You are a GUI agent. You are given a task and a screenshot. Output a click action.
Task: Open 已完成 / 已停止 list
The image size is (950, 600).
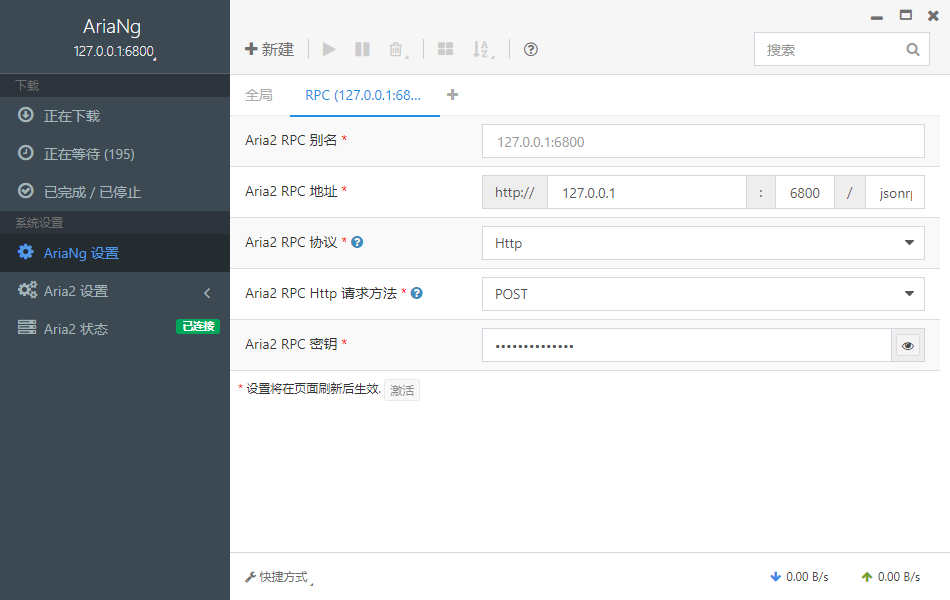pos(115,192)
